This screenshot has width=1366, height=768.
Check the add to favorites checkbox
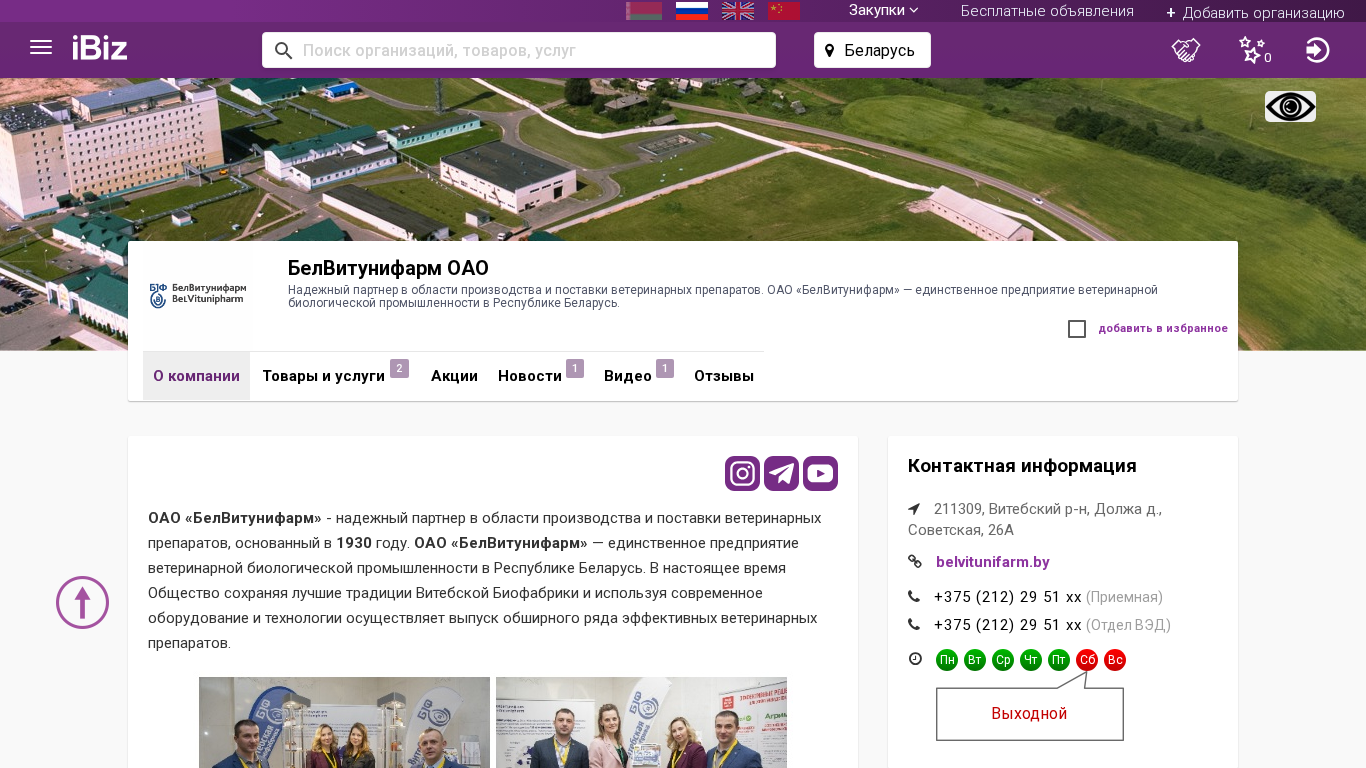(x=1077, y=329)
